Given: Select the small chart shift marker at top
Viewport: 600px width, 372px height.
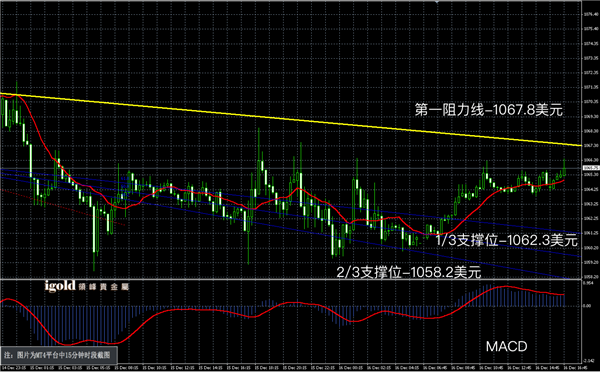Looking at the screenshot, I should [437, 2].
